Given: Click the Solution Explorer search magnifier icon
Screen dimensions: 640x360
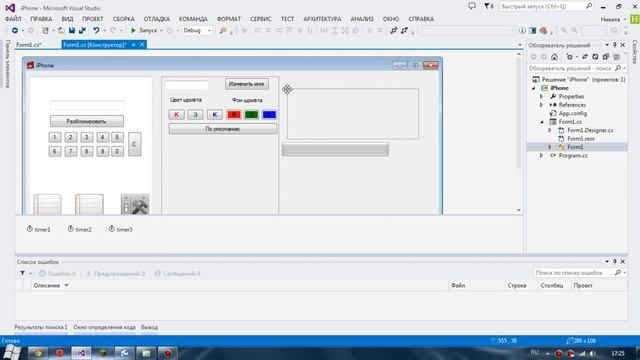Looking at the screenshot, I should click(618, 68).
